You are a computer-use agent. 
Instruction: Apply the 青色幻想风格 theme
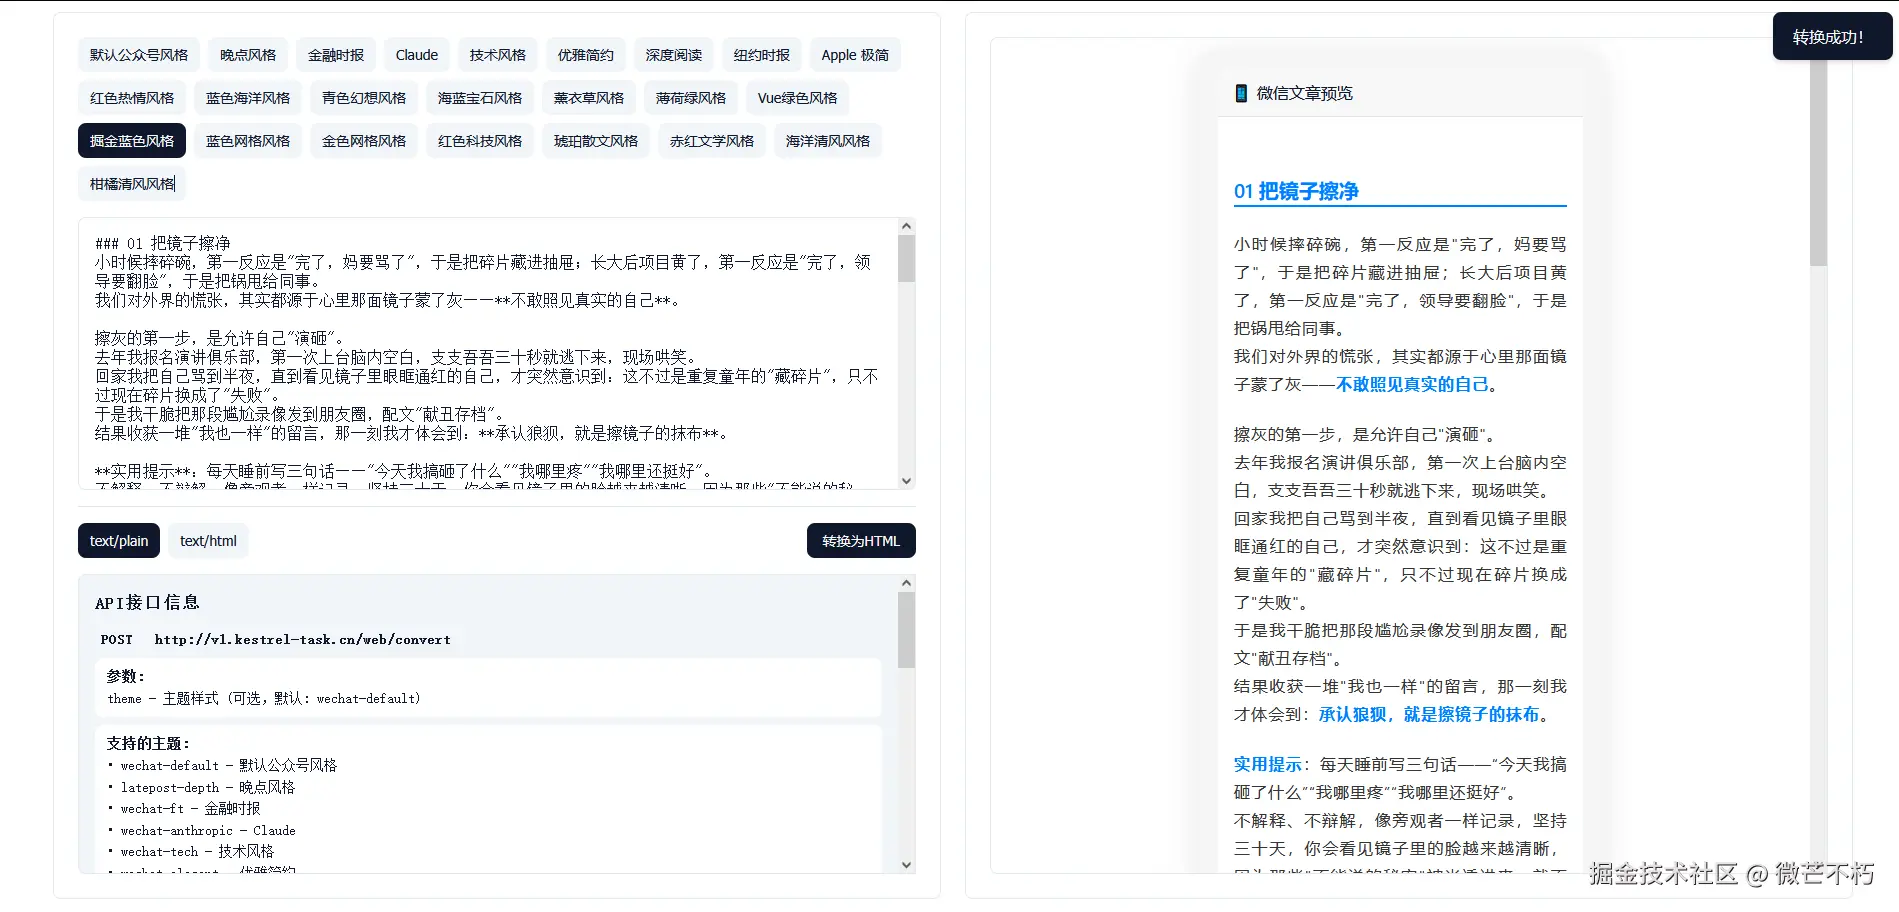coord(364,98)
